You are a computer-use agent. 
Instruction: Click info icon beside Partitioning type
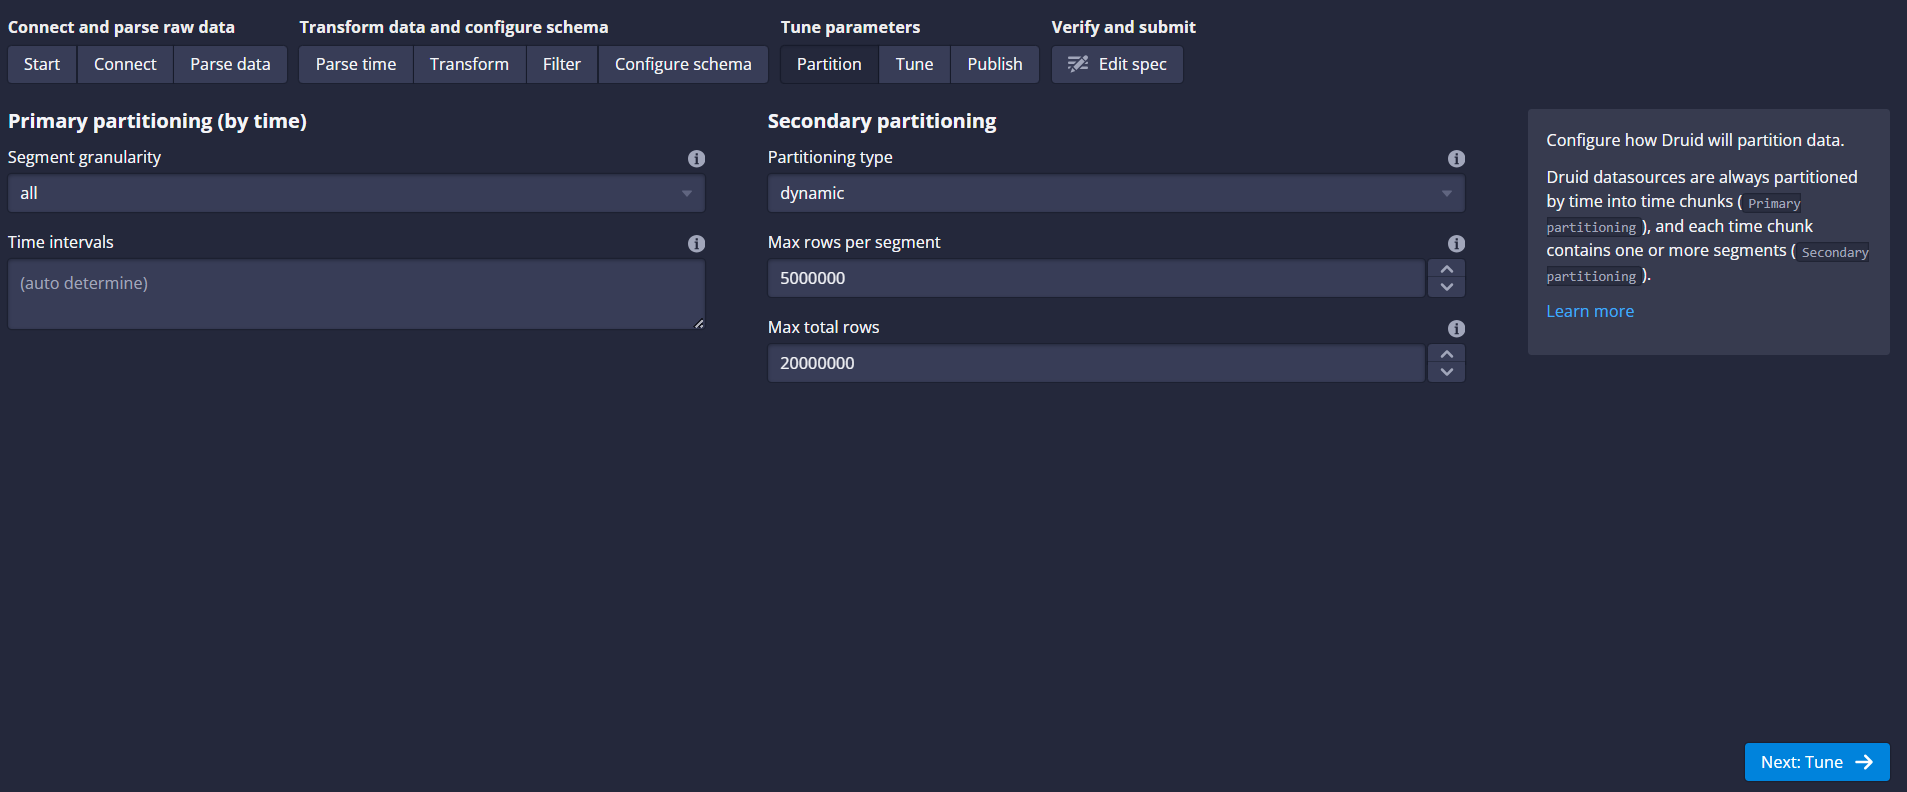coord(1456,159)
